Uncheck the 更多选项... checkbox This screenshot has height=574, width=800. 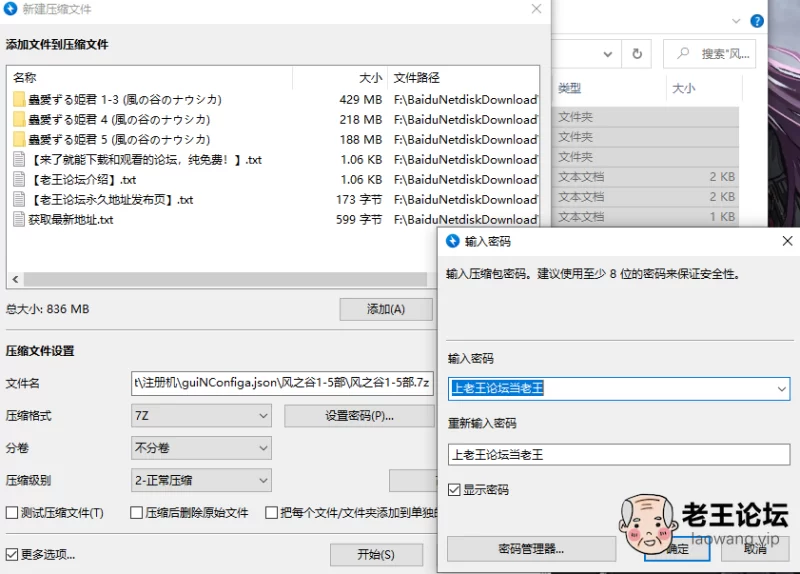coord(12,555)
